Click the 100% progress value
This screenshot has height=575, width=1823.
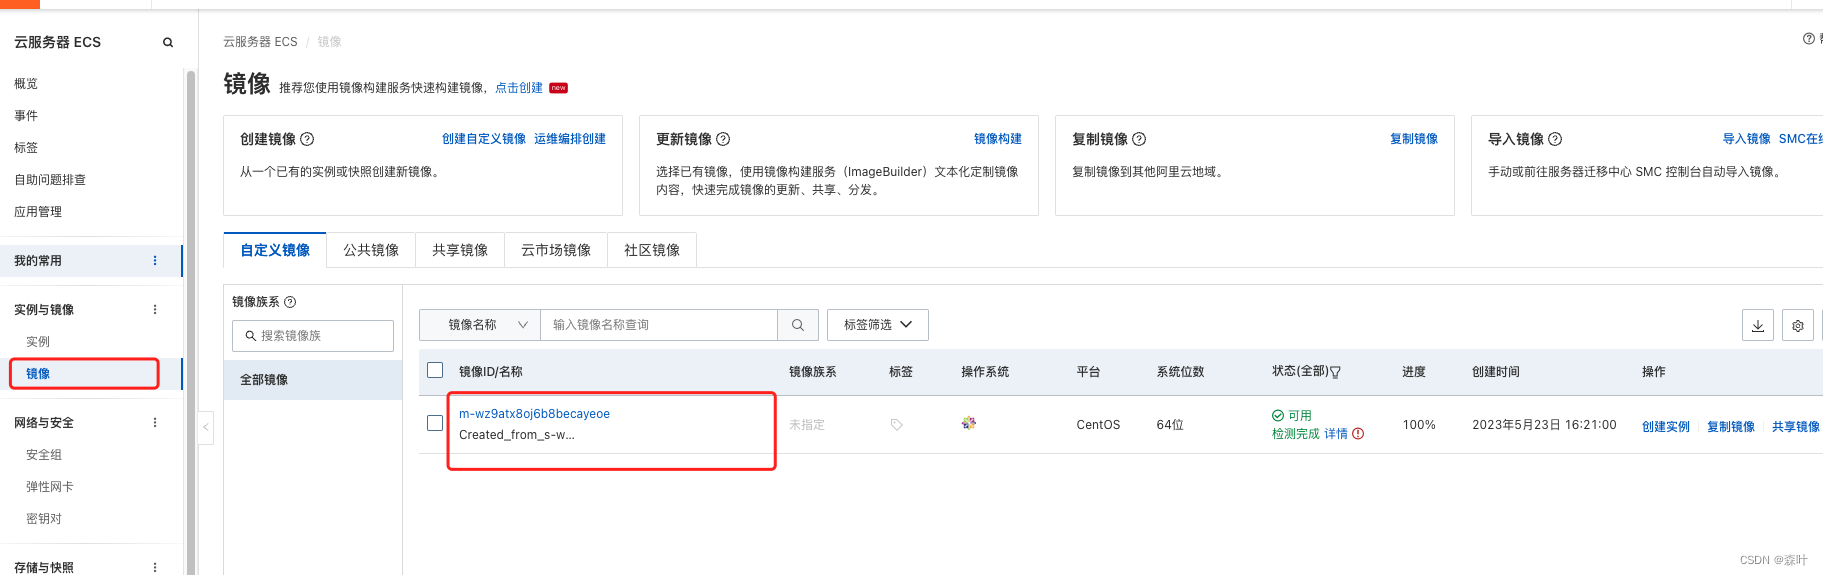coord(1419,425)
